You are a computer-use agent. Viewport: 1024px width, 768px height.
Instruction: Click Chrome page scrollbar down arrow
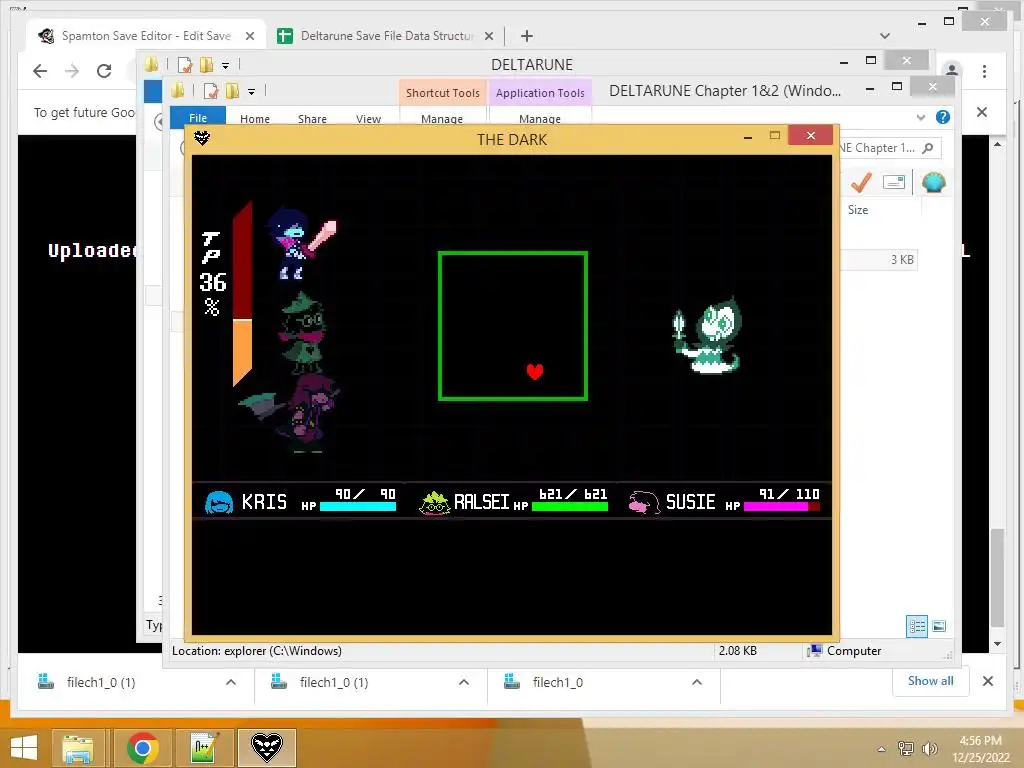pos(997,644)
